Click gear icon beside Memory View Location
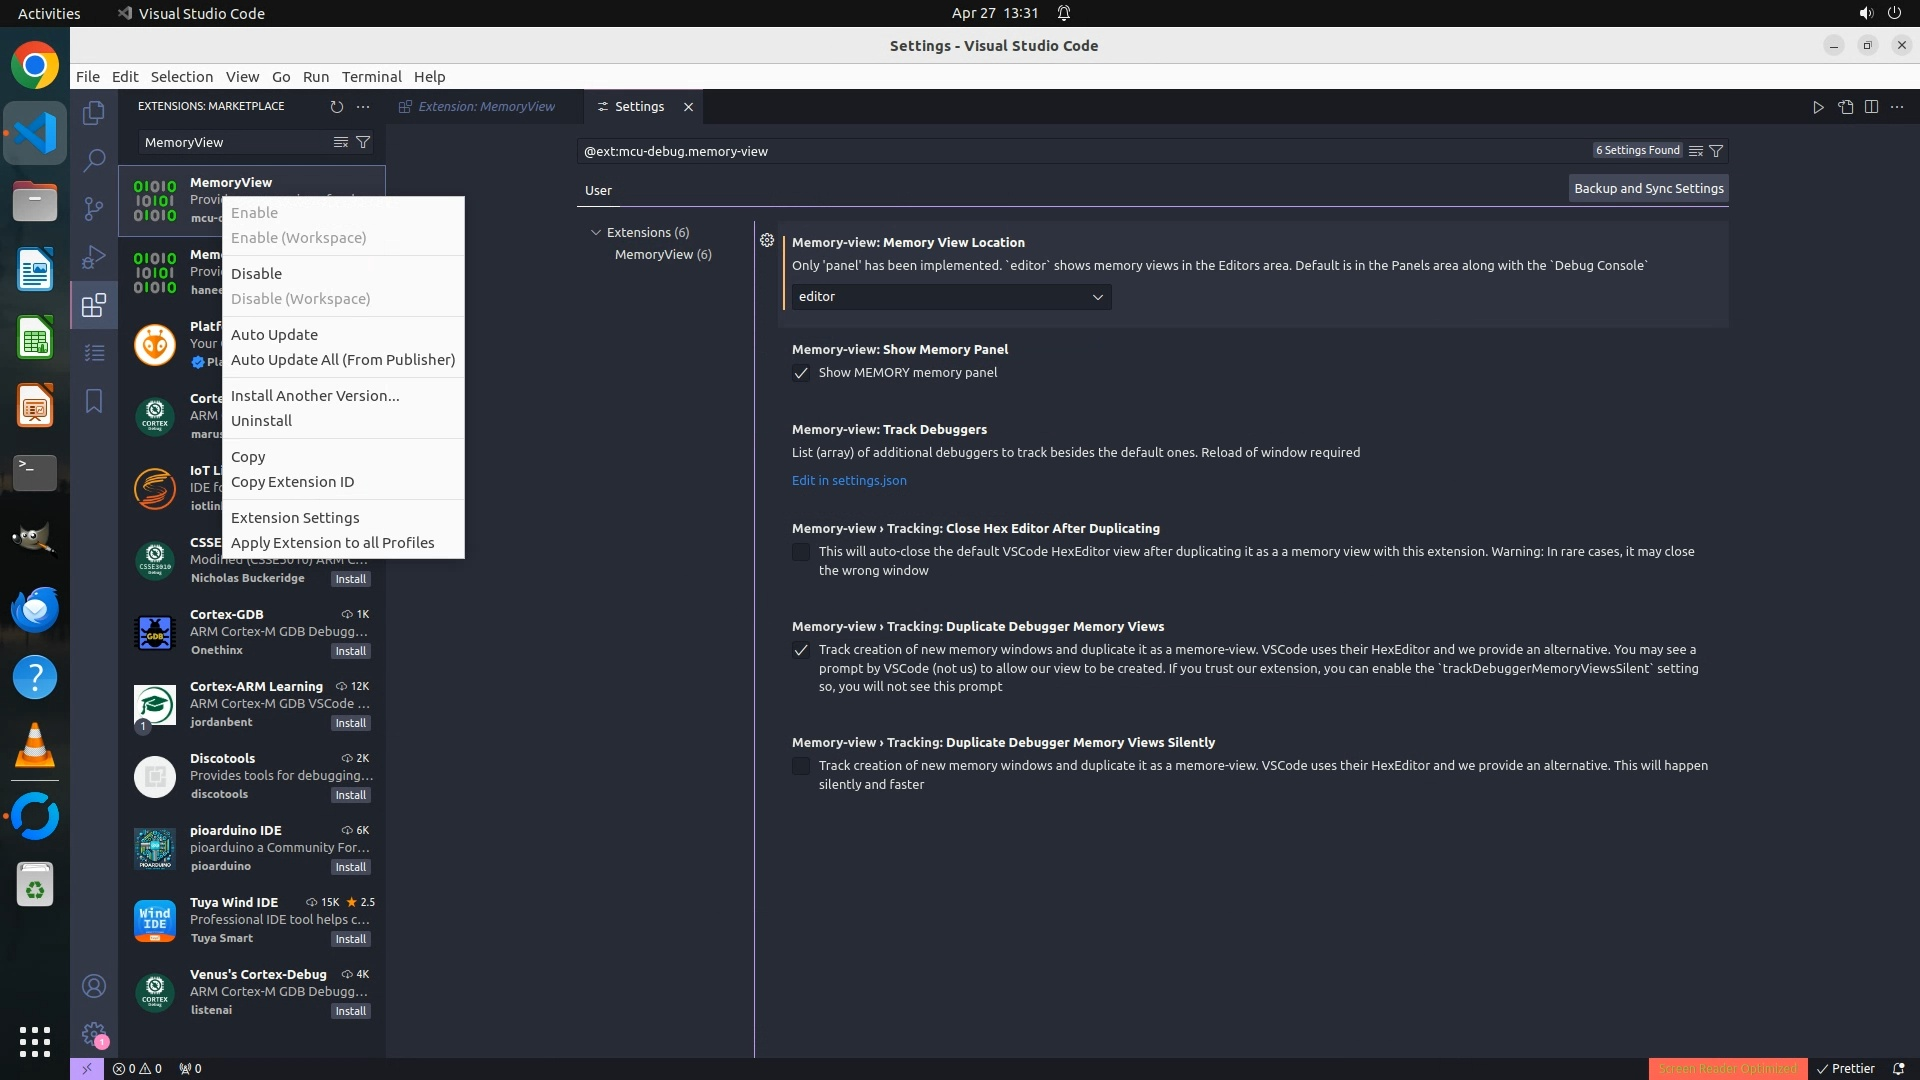Viewport: 1920px width, 1080px height. [x=767, y=241]
